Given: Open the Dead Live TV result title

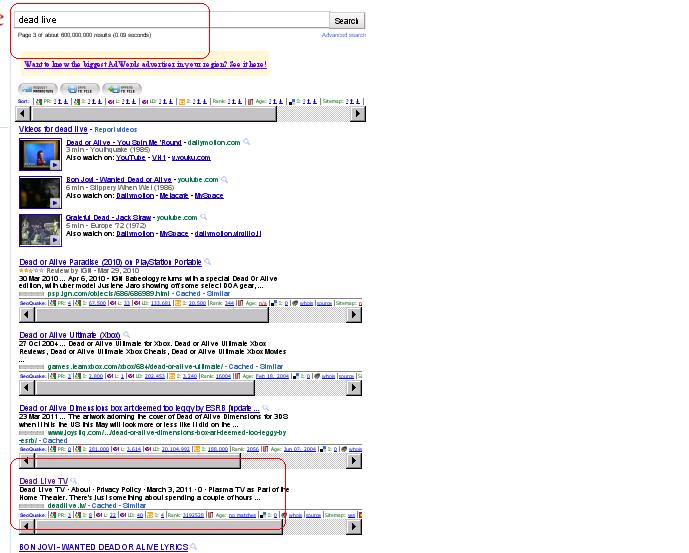Looking at the screenshot, I should point(44,481).
